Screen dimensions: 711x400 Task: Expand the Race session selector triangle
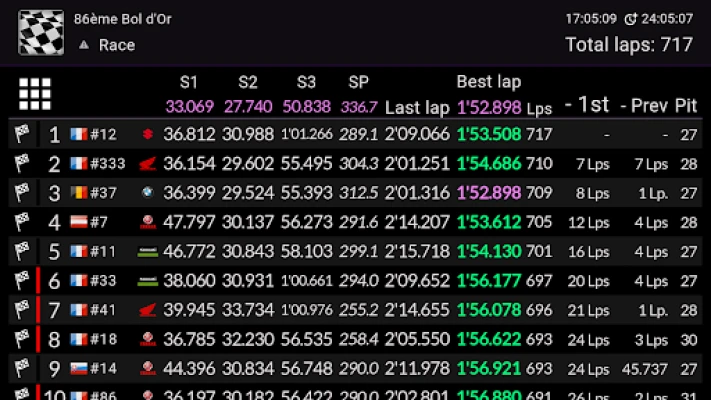[x=83, y=45]
